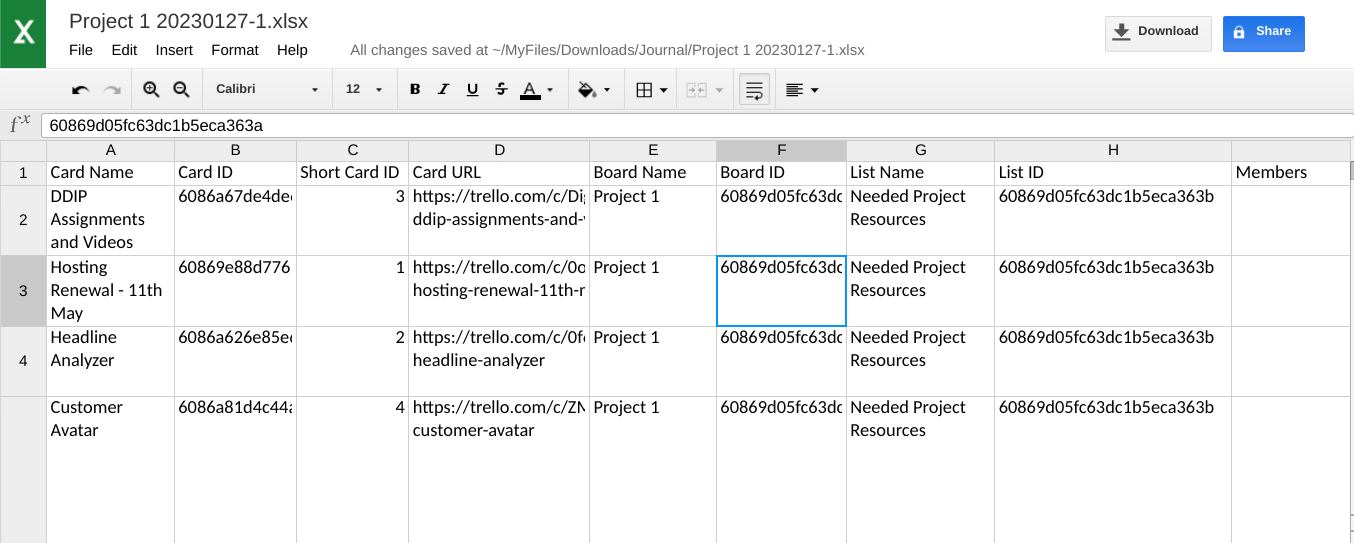
Task: Click the borders grid icon
Action: (x=645, y=89)
